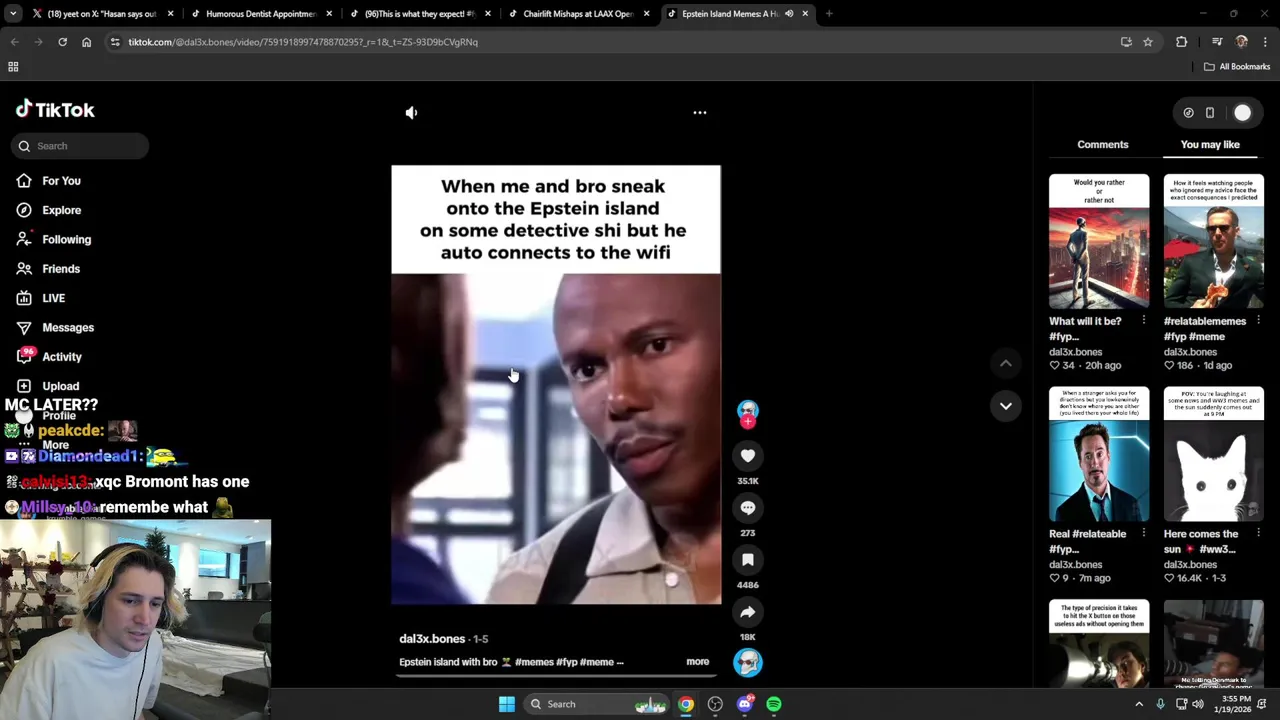Toggle the white circle switch top right

click(1242, 113)
